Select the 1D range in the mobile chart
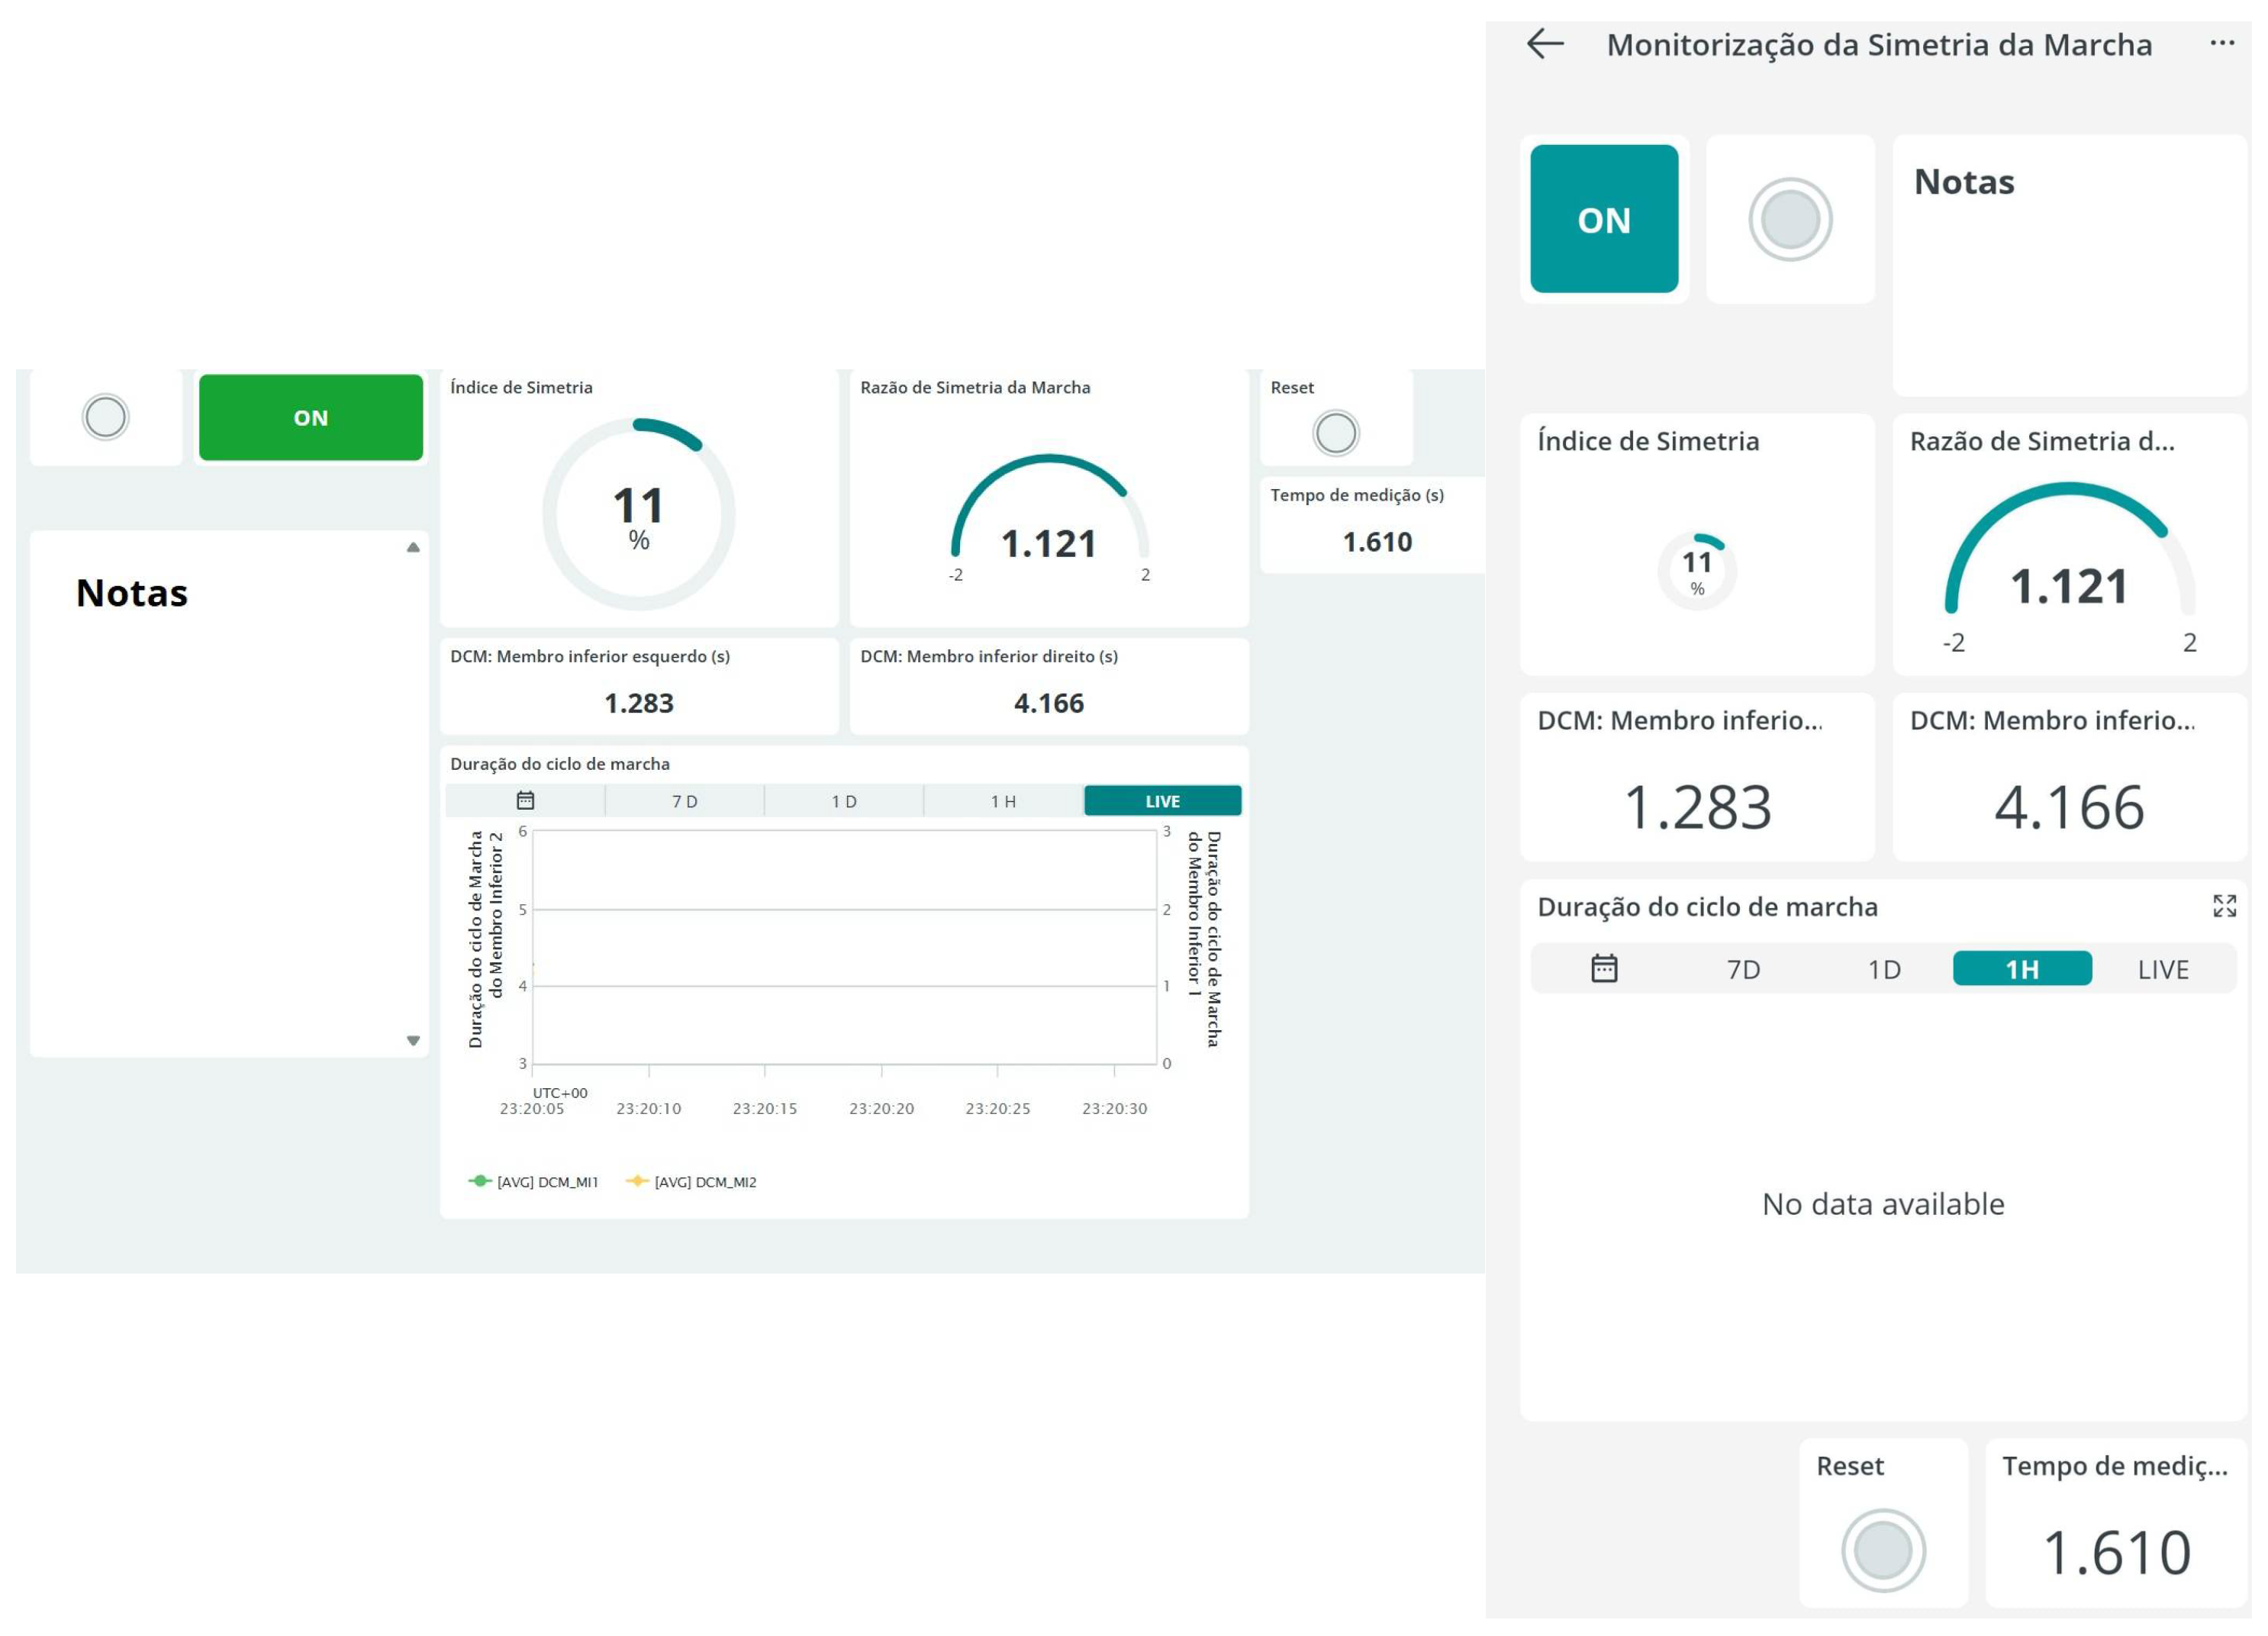 point(1884,969)
